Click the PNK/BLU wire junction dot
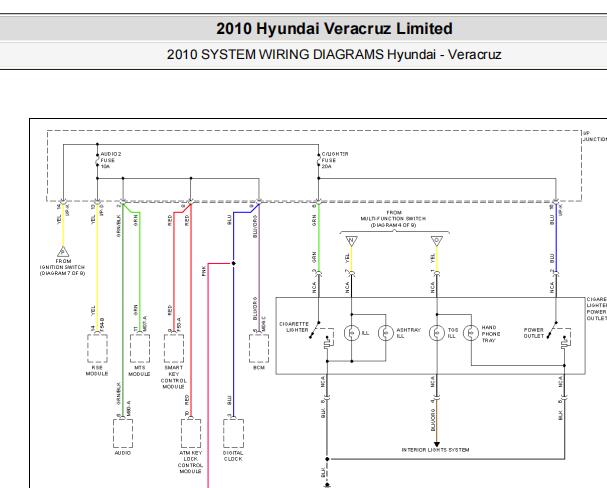The width and height of the screenshot is (607, 488). [233, 264]
